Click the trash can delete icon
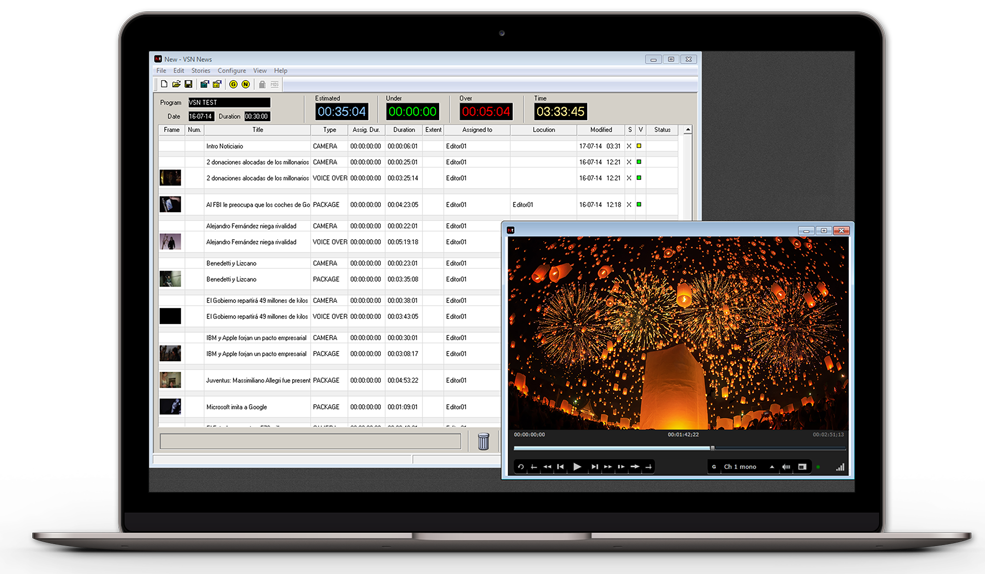 pyautogui.click(x=483, y=441)
